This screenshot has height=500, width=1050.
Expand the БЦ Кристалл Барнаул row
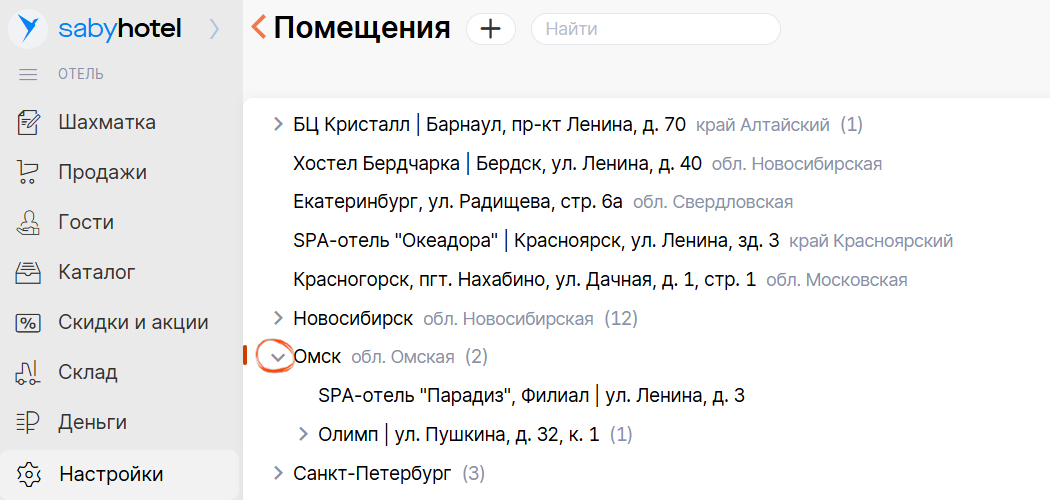pyautogui.click(x=278, y=125)
